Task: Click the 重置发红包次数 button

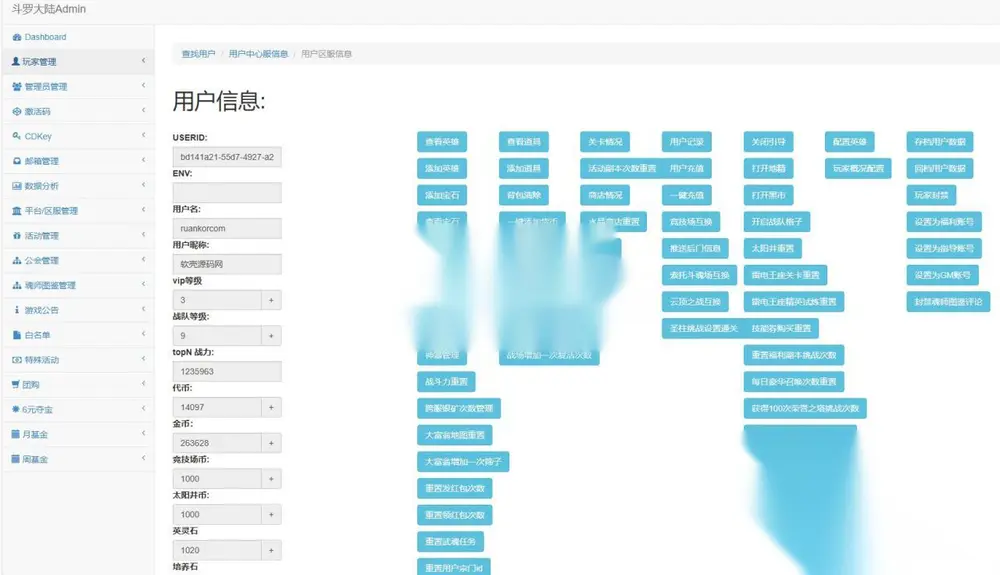Action: click(x=455, y=488)
